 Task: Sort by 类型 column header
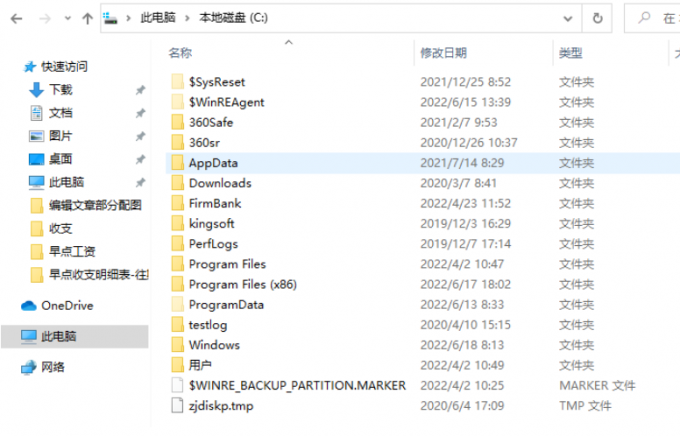click(x=570, y=53)
